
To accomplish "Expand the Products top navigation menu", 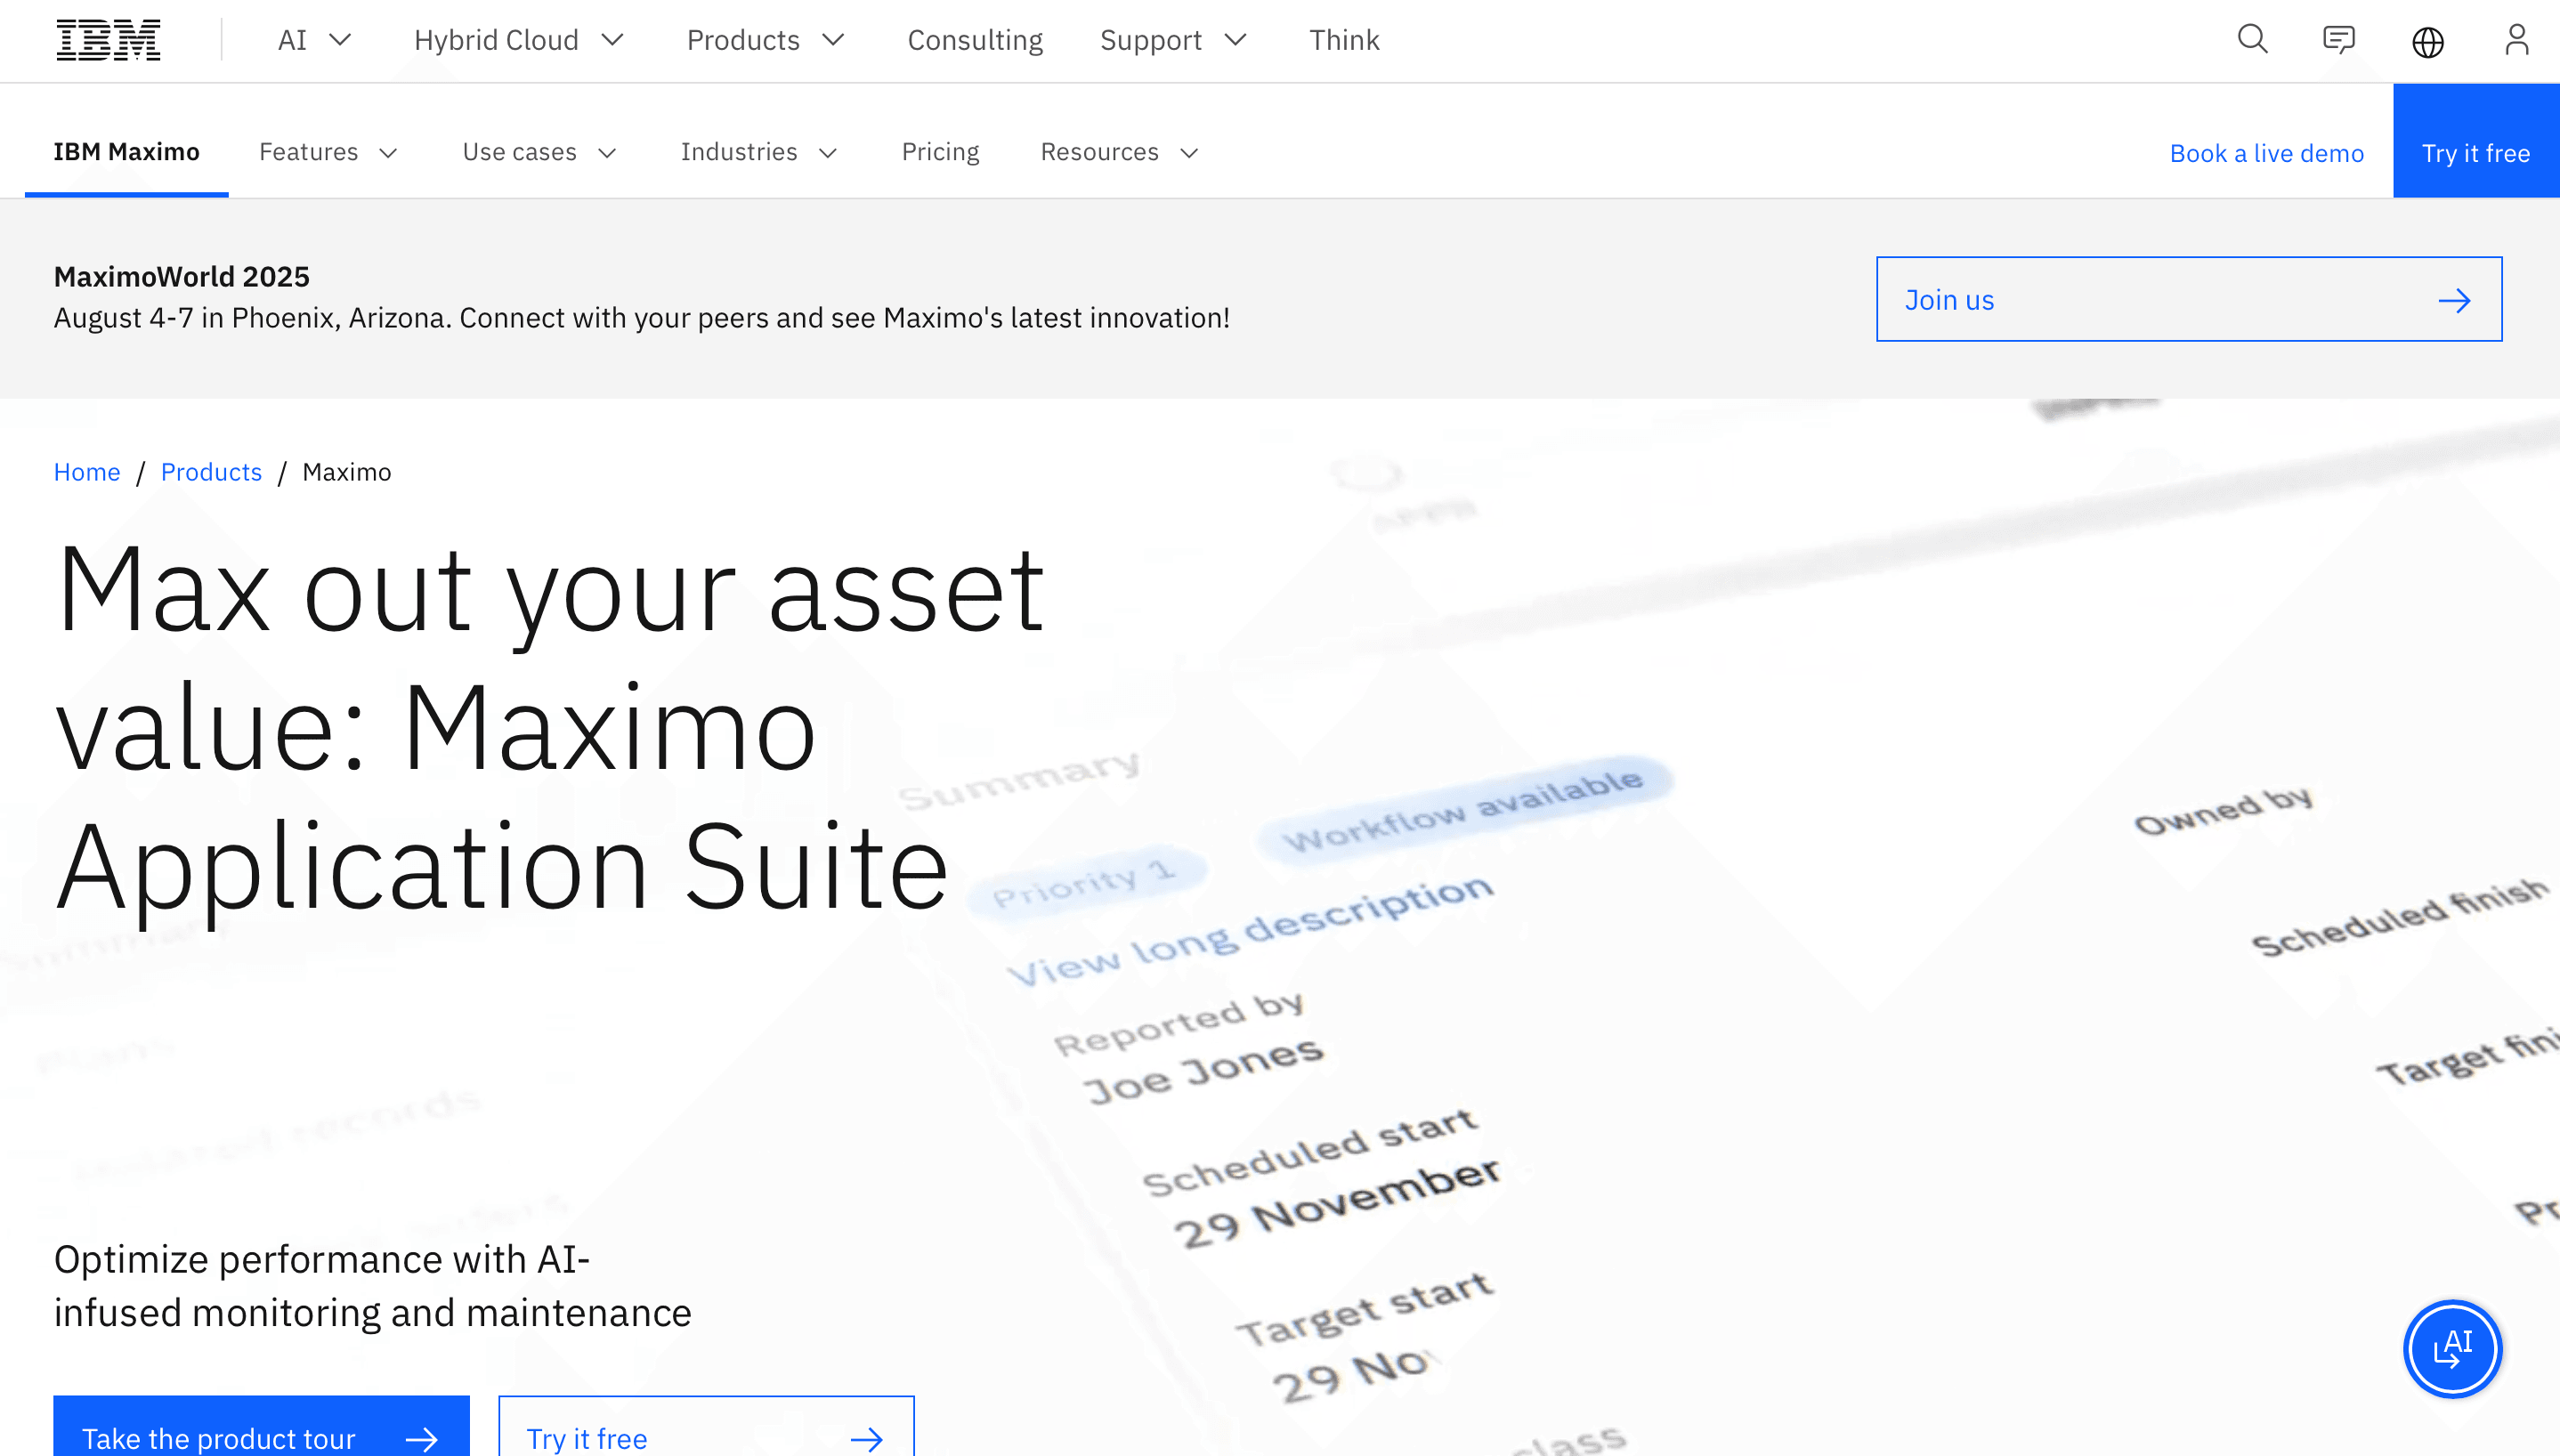I will 766,40.
